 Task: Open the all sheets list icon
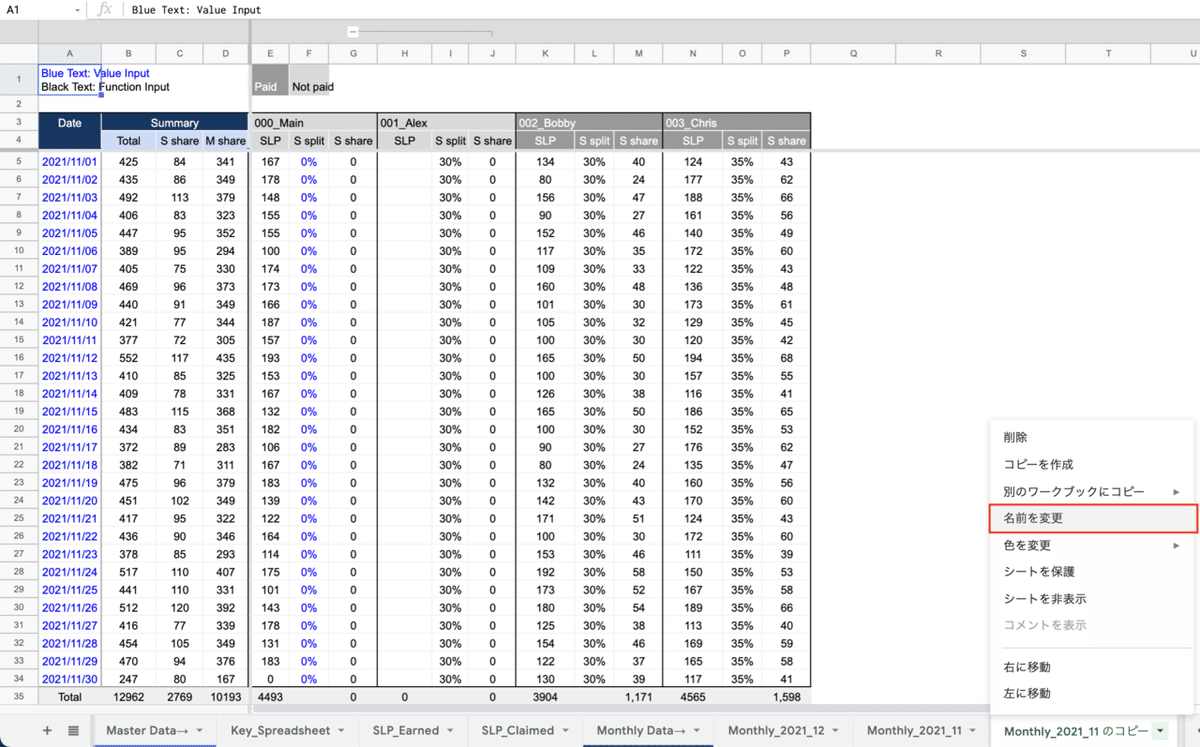click(73, 731)
